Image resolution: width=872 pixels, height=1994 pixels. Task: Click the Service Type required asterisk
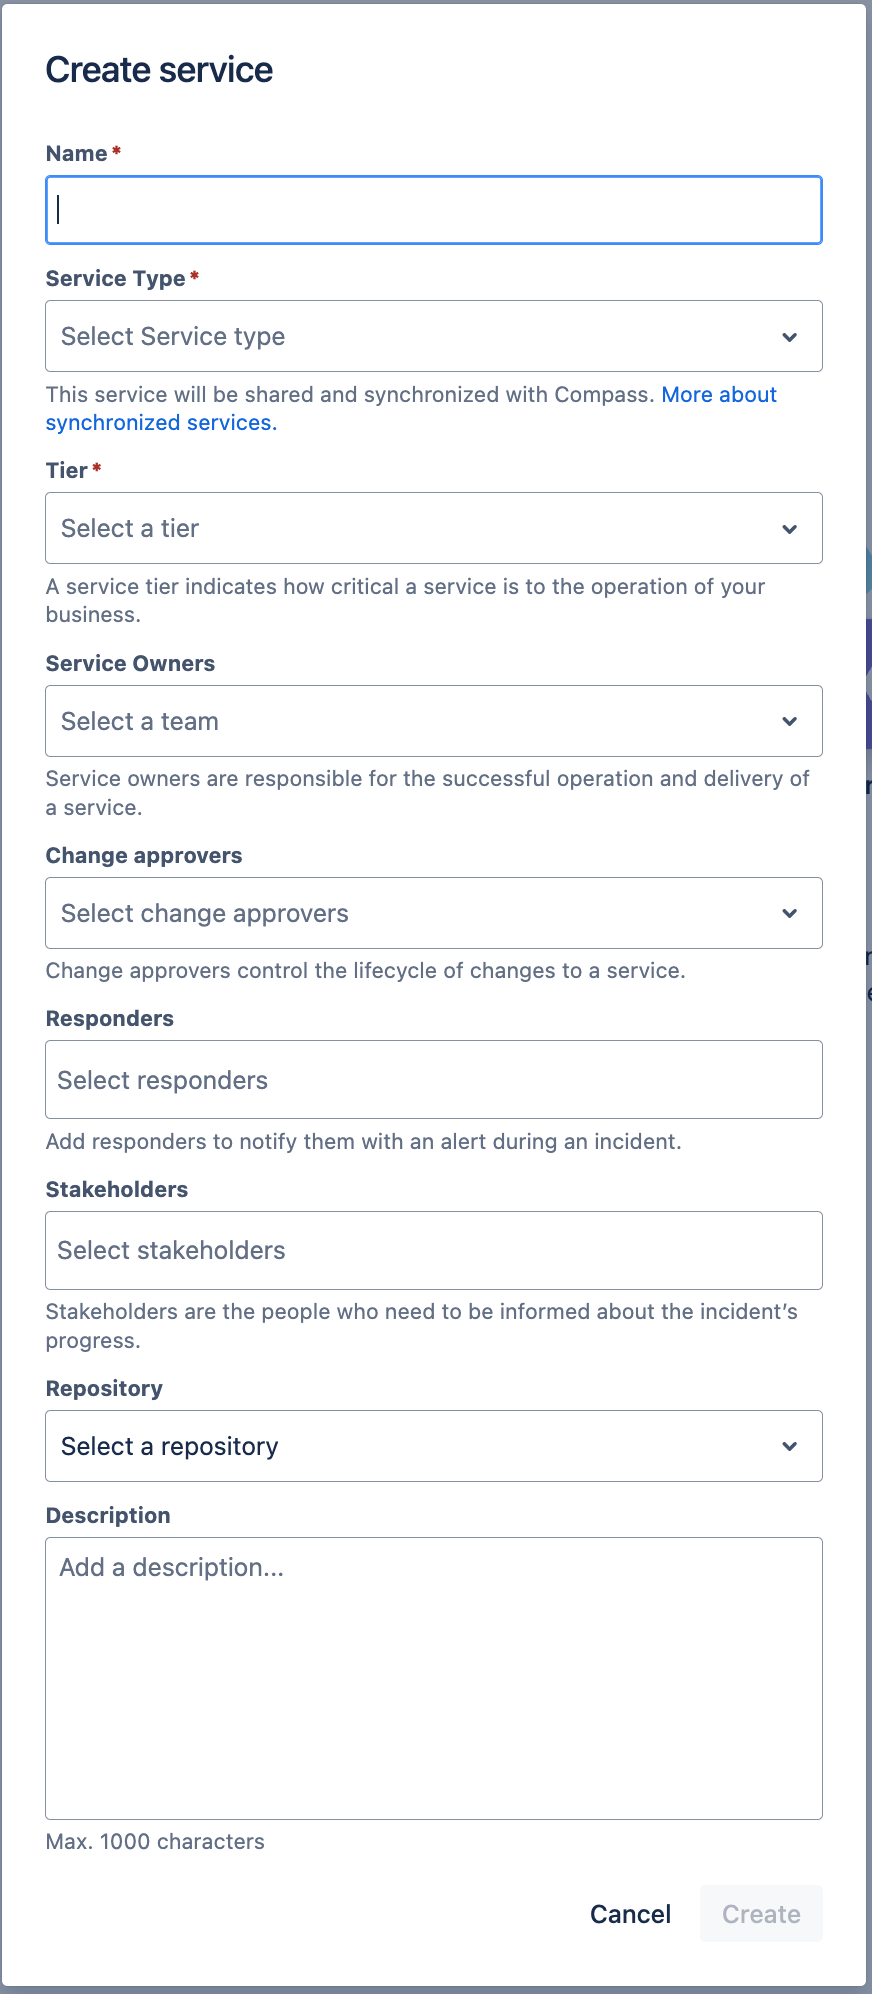(x=193, y=278)
